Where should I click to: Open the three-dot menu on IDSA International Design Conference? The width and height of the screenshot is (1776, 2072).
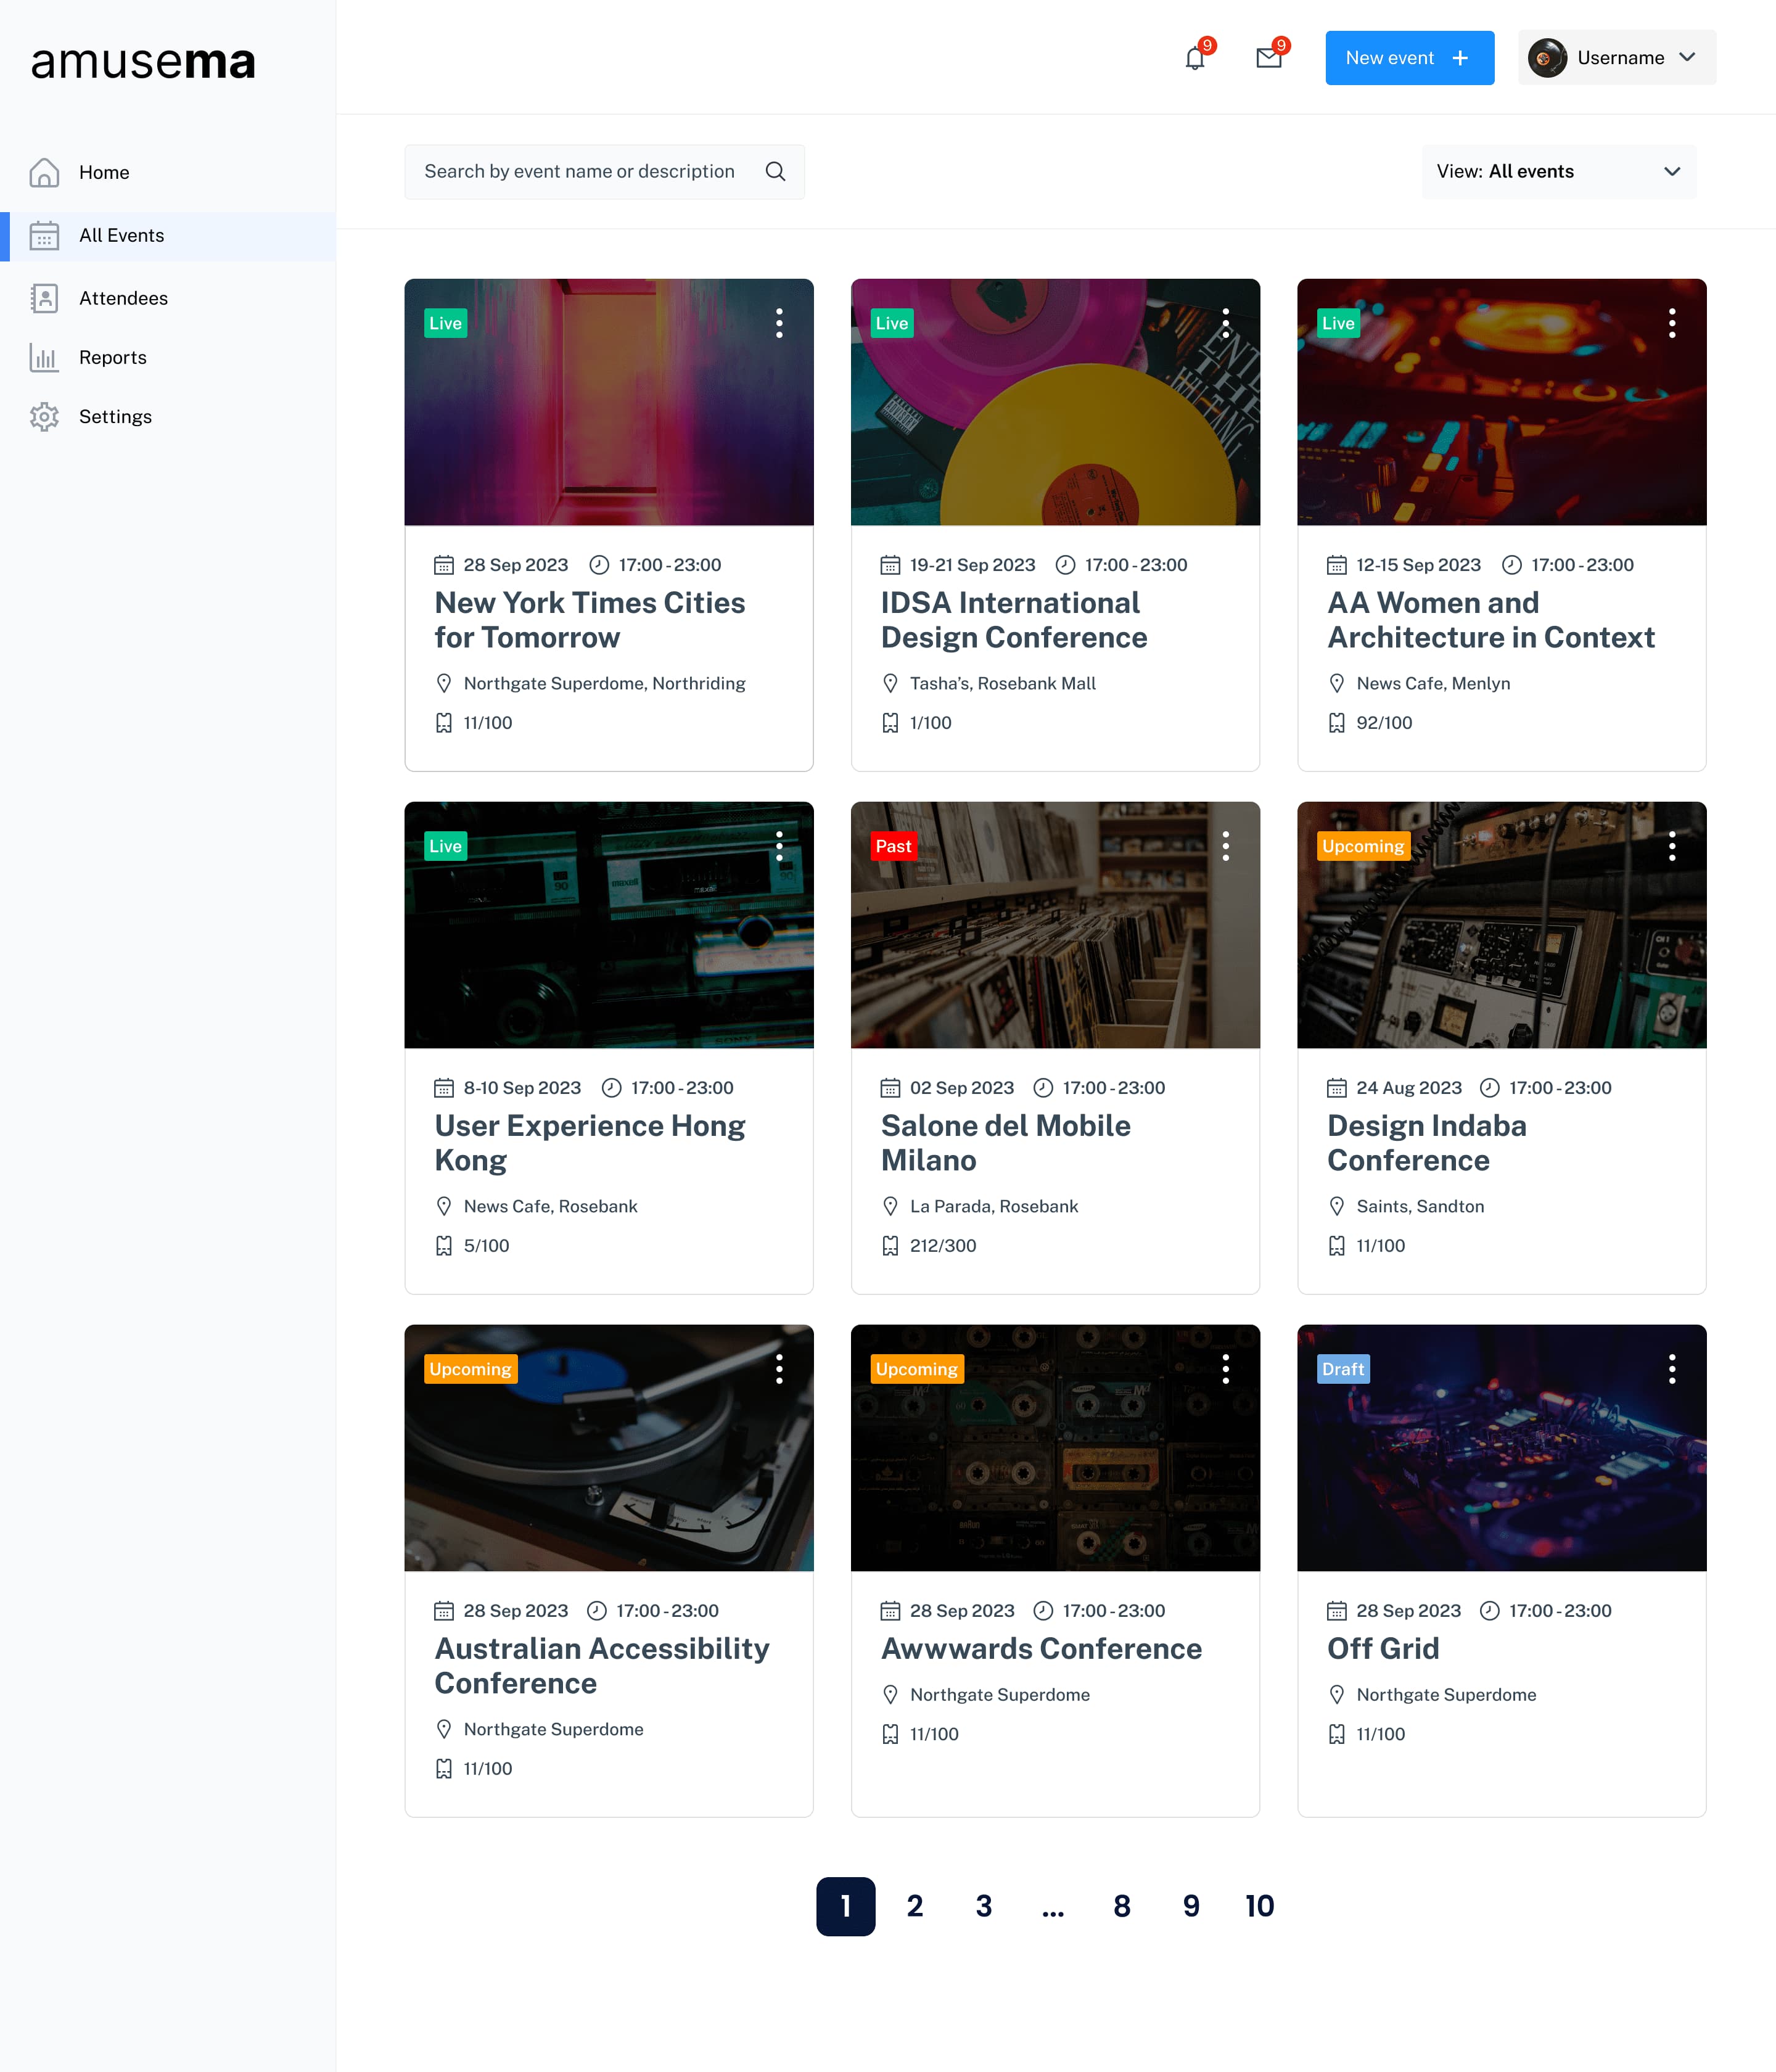[x=1225, y=323]
